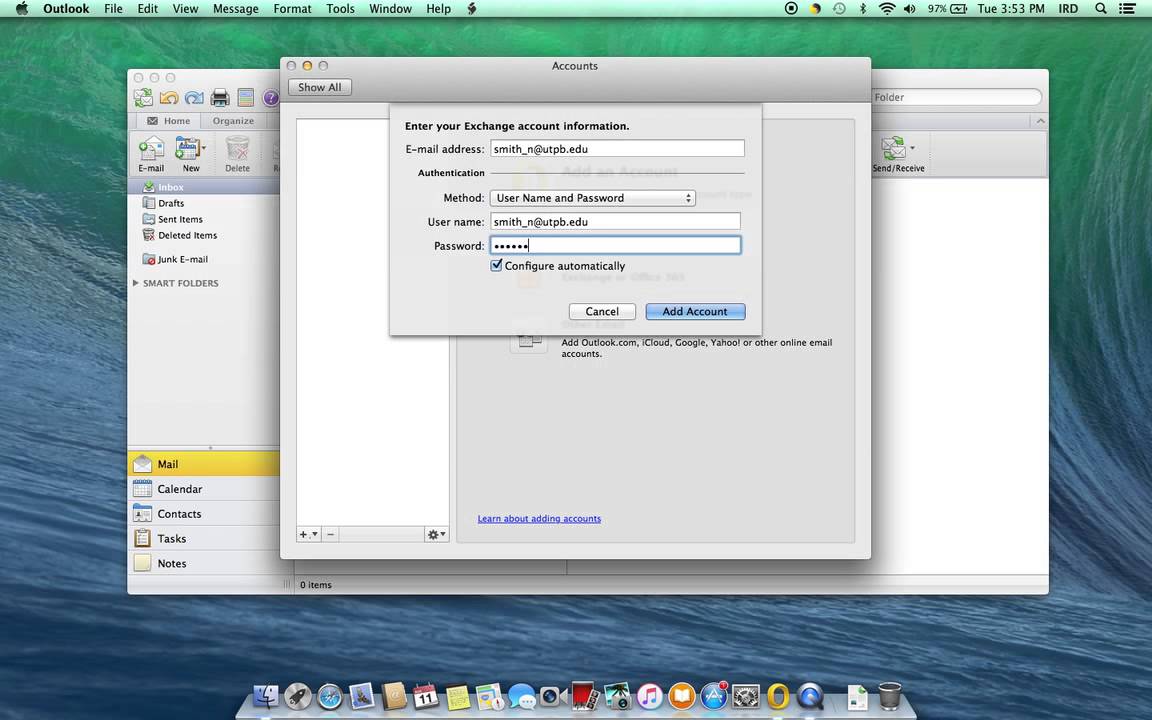Click the Undo arrow icon

click(169, 97)
